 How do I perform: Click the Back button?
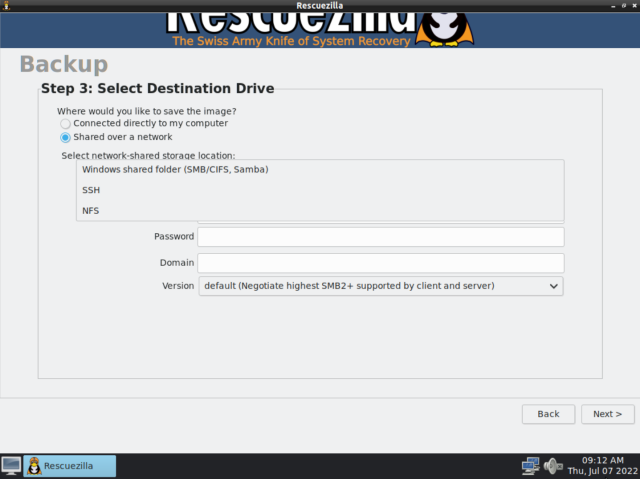[548, 414]
